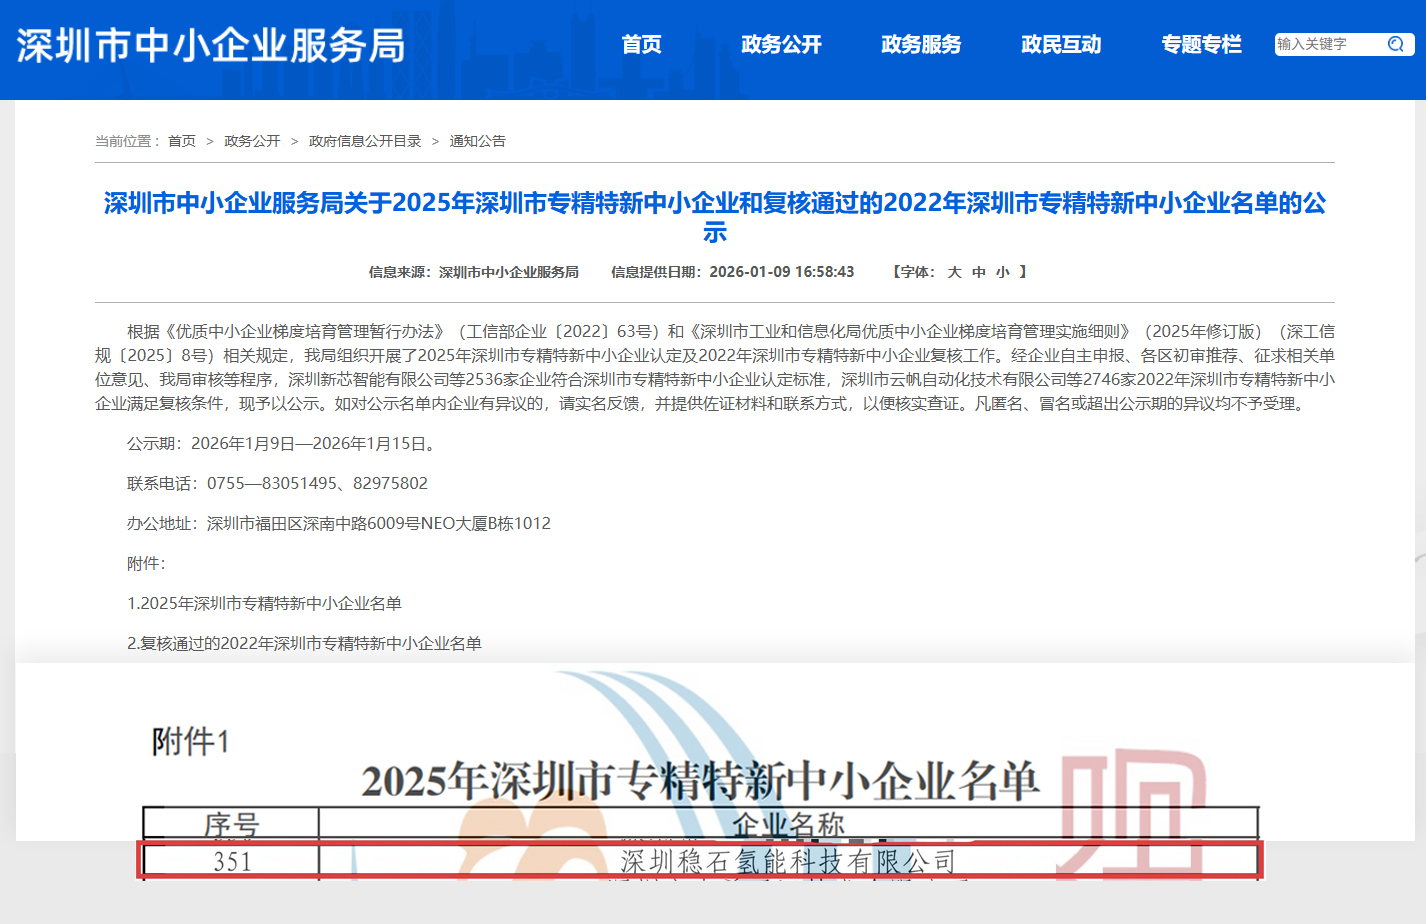Click the magnifier search icon
Screen dimensions: 1426x924
[1396, 44]
